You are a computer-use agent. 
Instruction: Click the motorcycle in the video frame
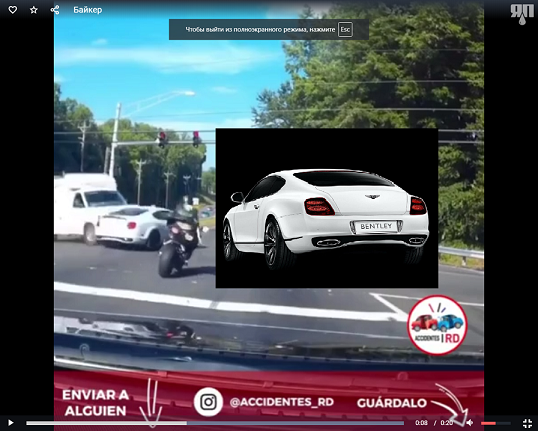pos(180,238)
